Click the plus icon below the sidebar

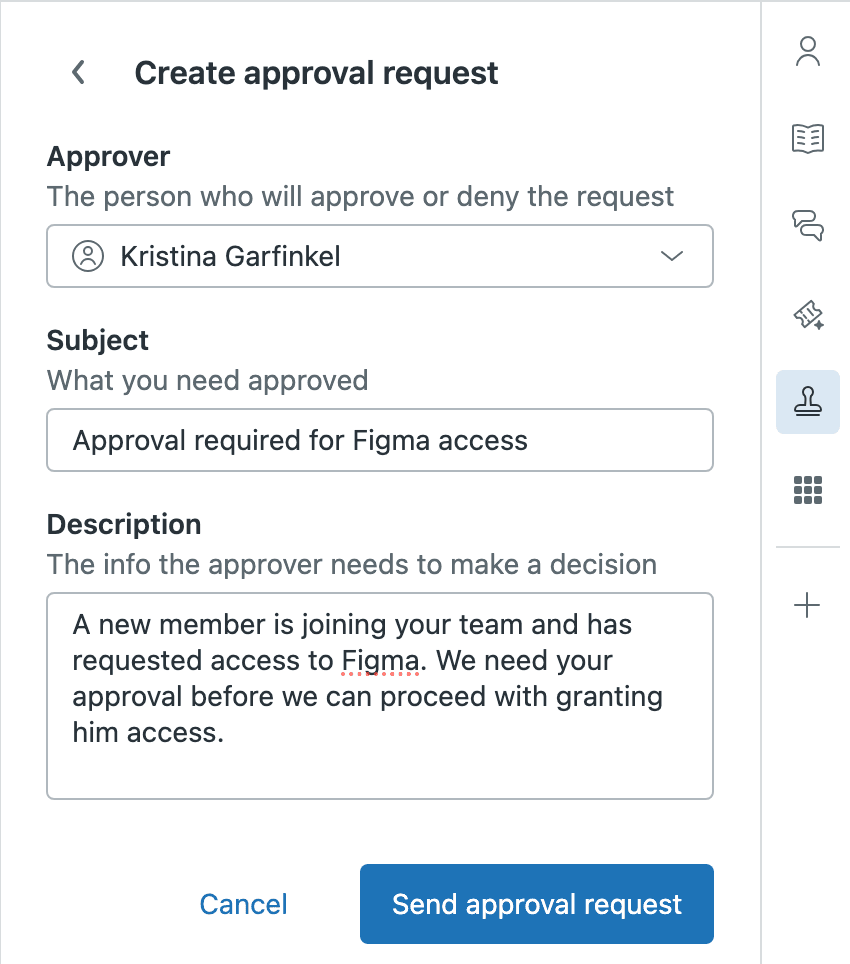point(808,604)
